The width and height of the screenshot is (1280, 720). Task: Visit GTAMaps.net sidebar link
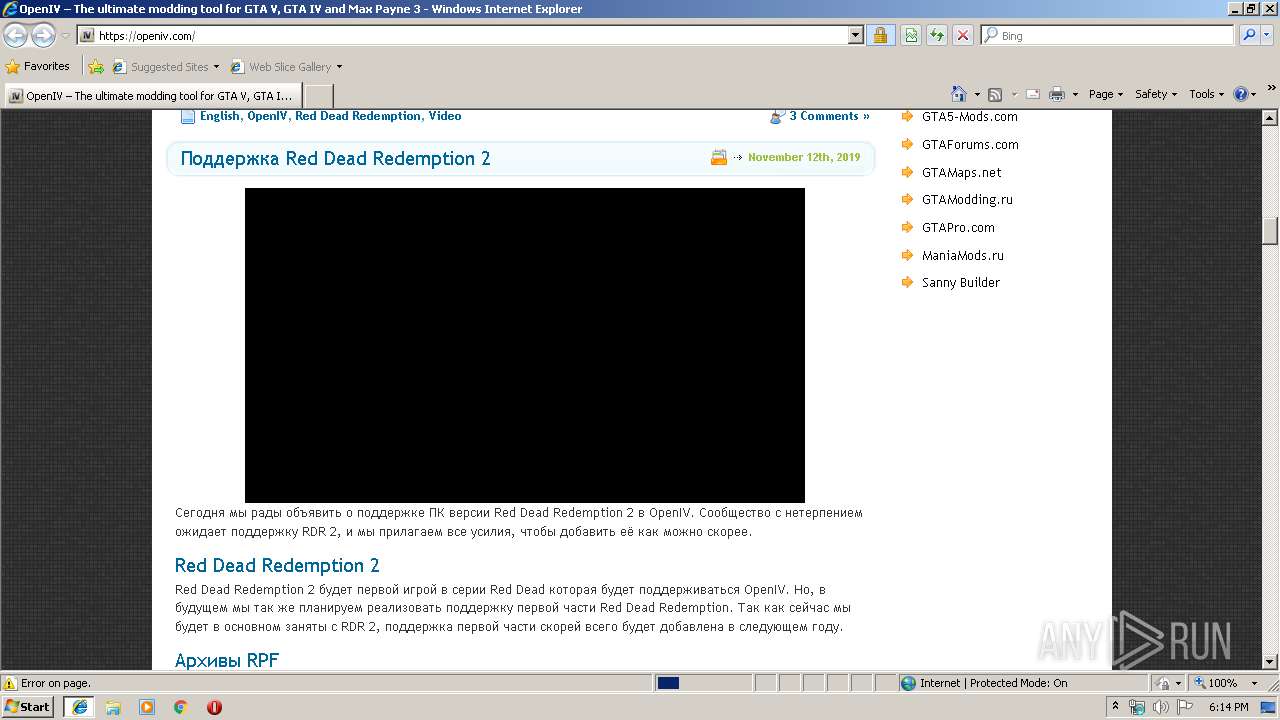coord(961,172)
